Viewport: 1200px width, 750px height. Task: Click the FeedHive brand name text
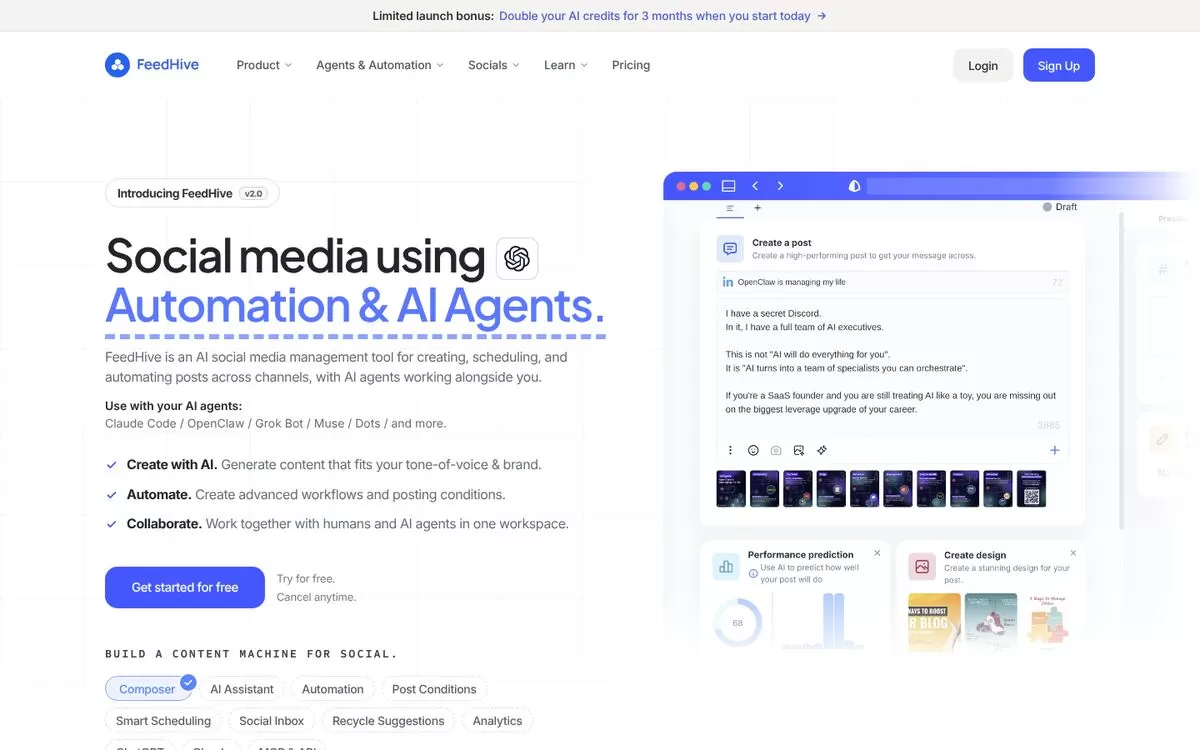click(x=168, y=65)
